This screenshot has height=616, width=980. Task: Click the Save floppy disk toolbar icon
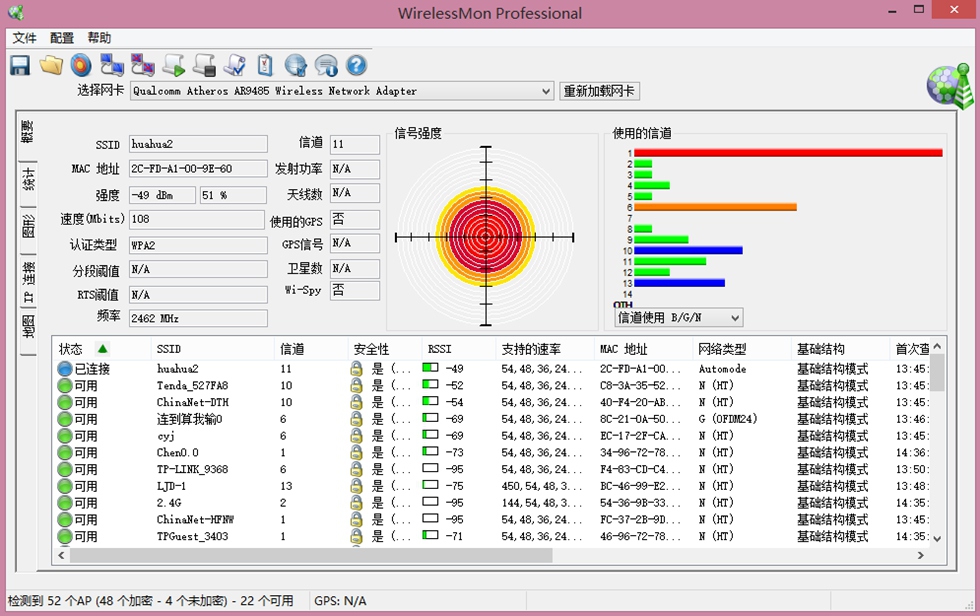[x=20, y=66]
